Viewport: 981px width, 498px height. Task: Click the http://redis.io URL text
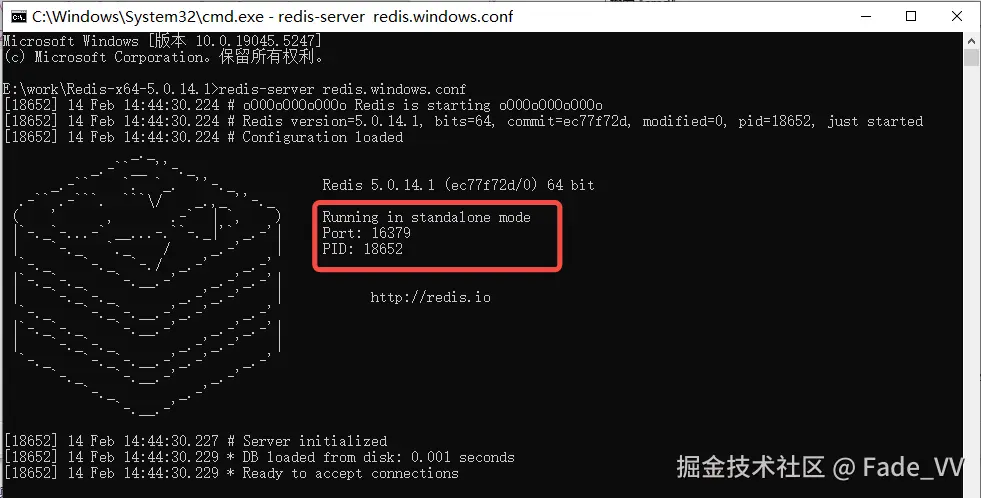pyautogui.click(x=430, y=297)
